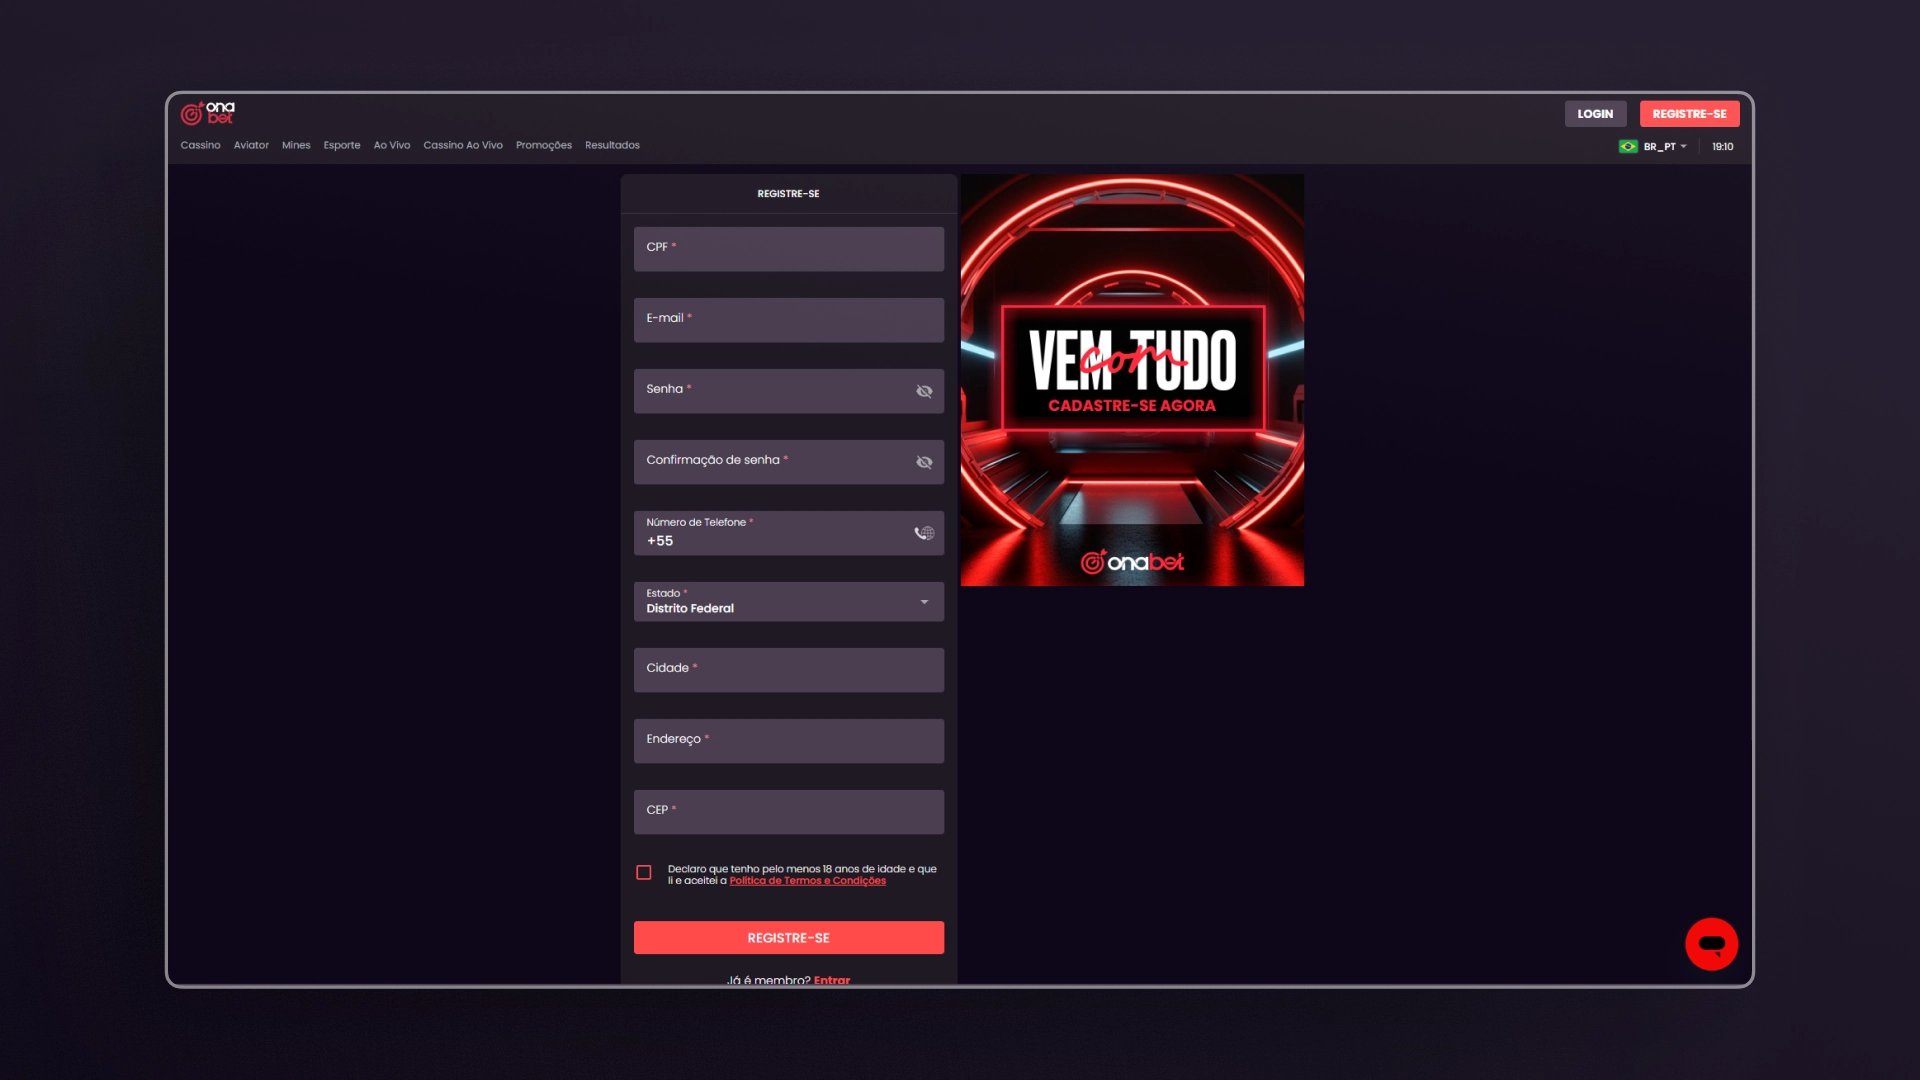
Task: Click the Onabet logo in header
Action: click(207, 113)
